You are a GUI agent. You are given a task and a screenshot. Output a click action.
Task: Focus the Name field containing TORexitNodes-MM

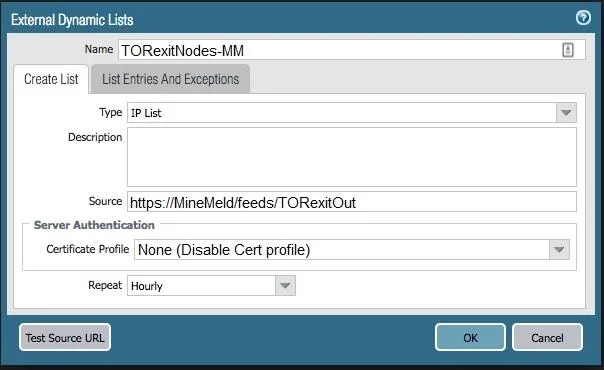pos(352,50)
